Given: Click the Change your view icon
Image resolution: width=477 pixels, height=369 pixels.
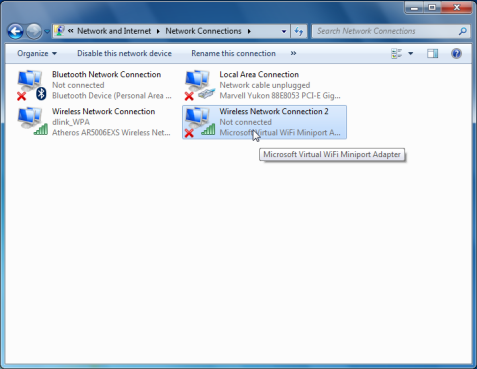Looking at the screenshot, I should [x=396, y=53].
